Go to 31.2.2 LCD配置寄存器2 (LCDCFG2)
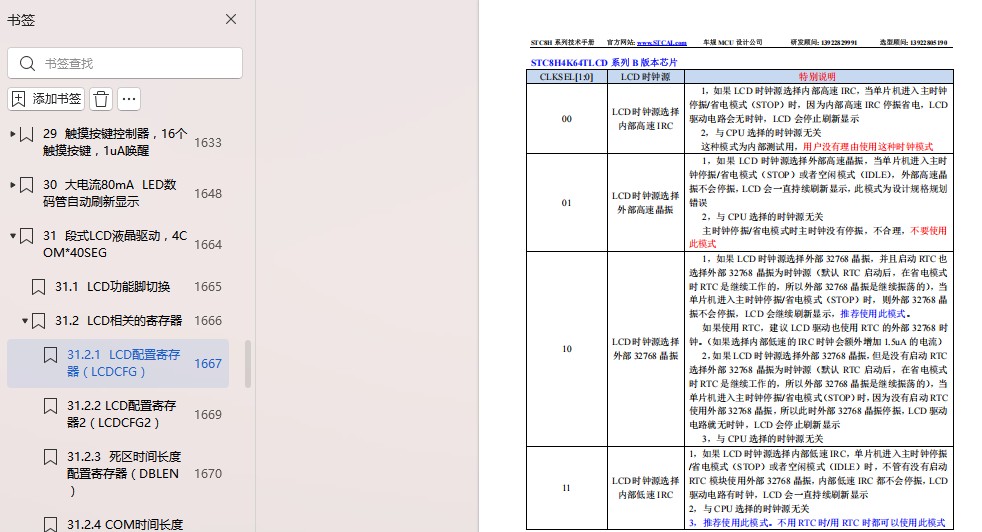This screenshot has width=982, height=532. [121, 414]
